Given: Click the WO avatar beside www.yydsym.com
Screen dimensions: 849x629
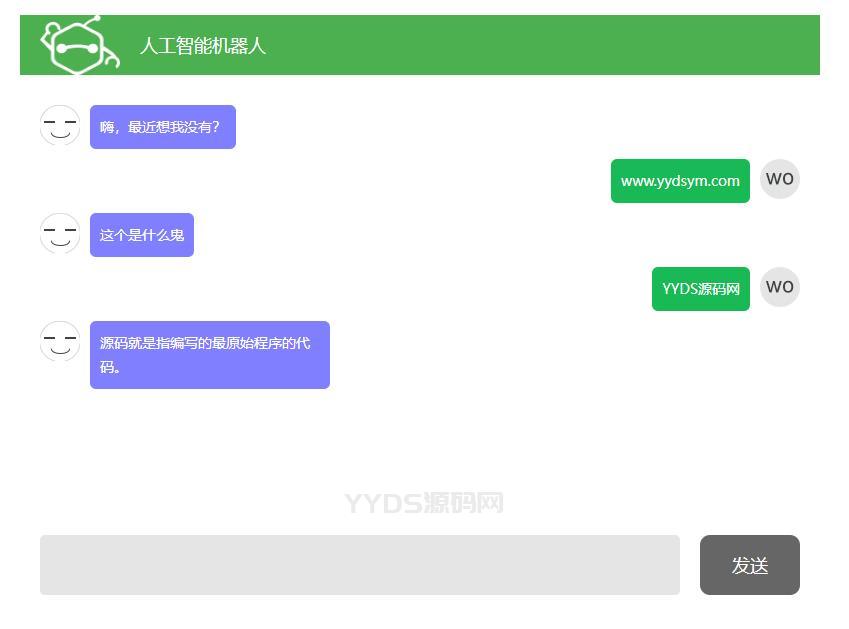Looking at the screenshot, I should coord(780,179).
